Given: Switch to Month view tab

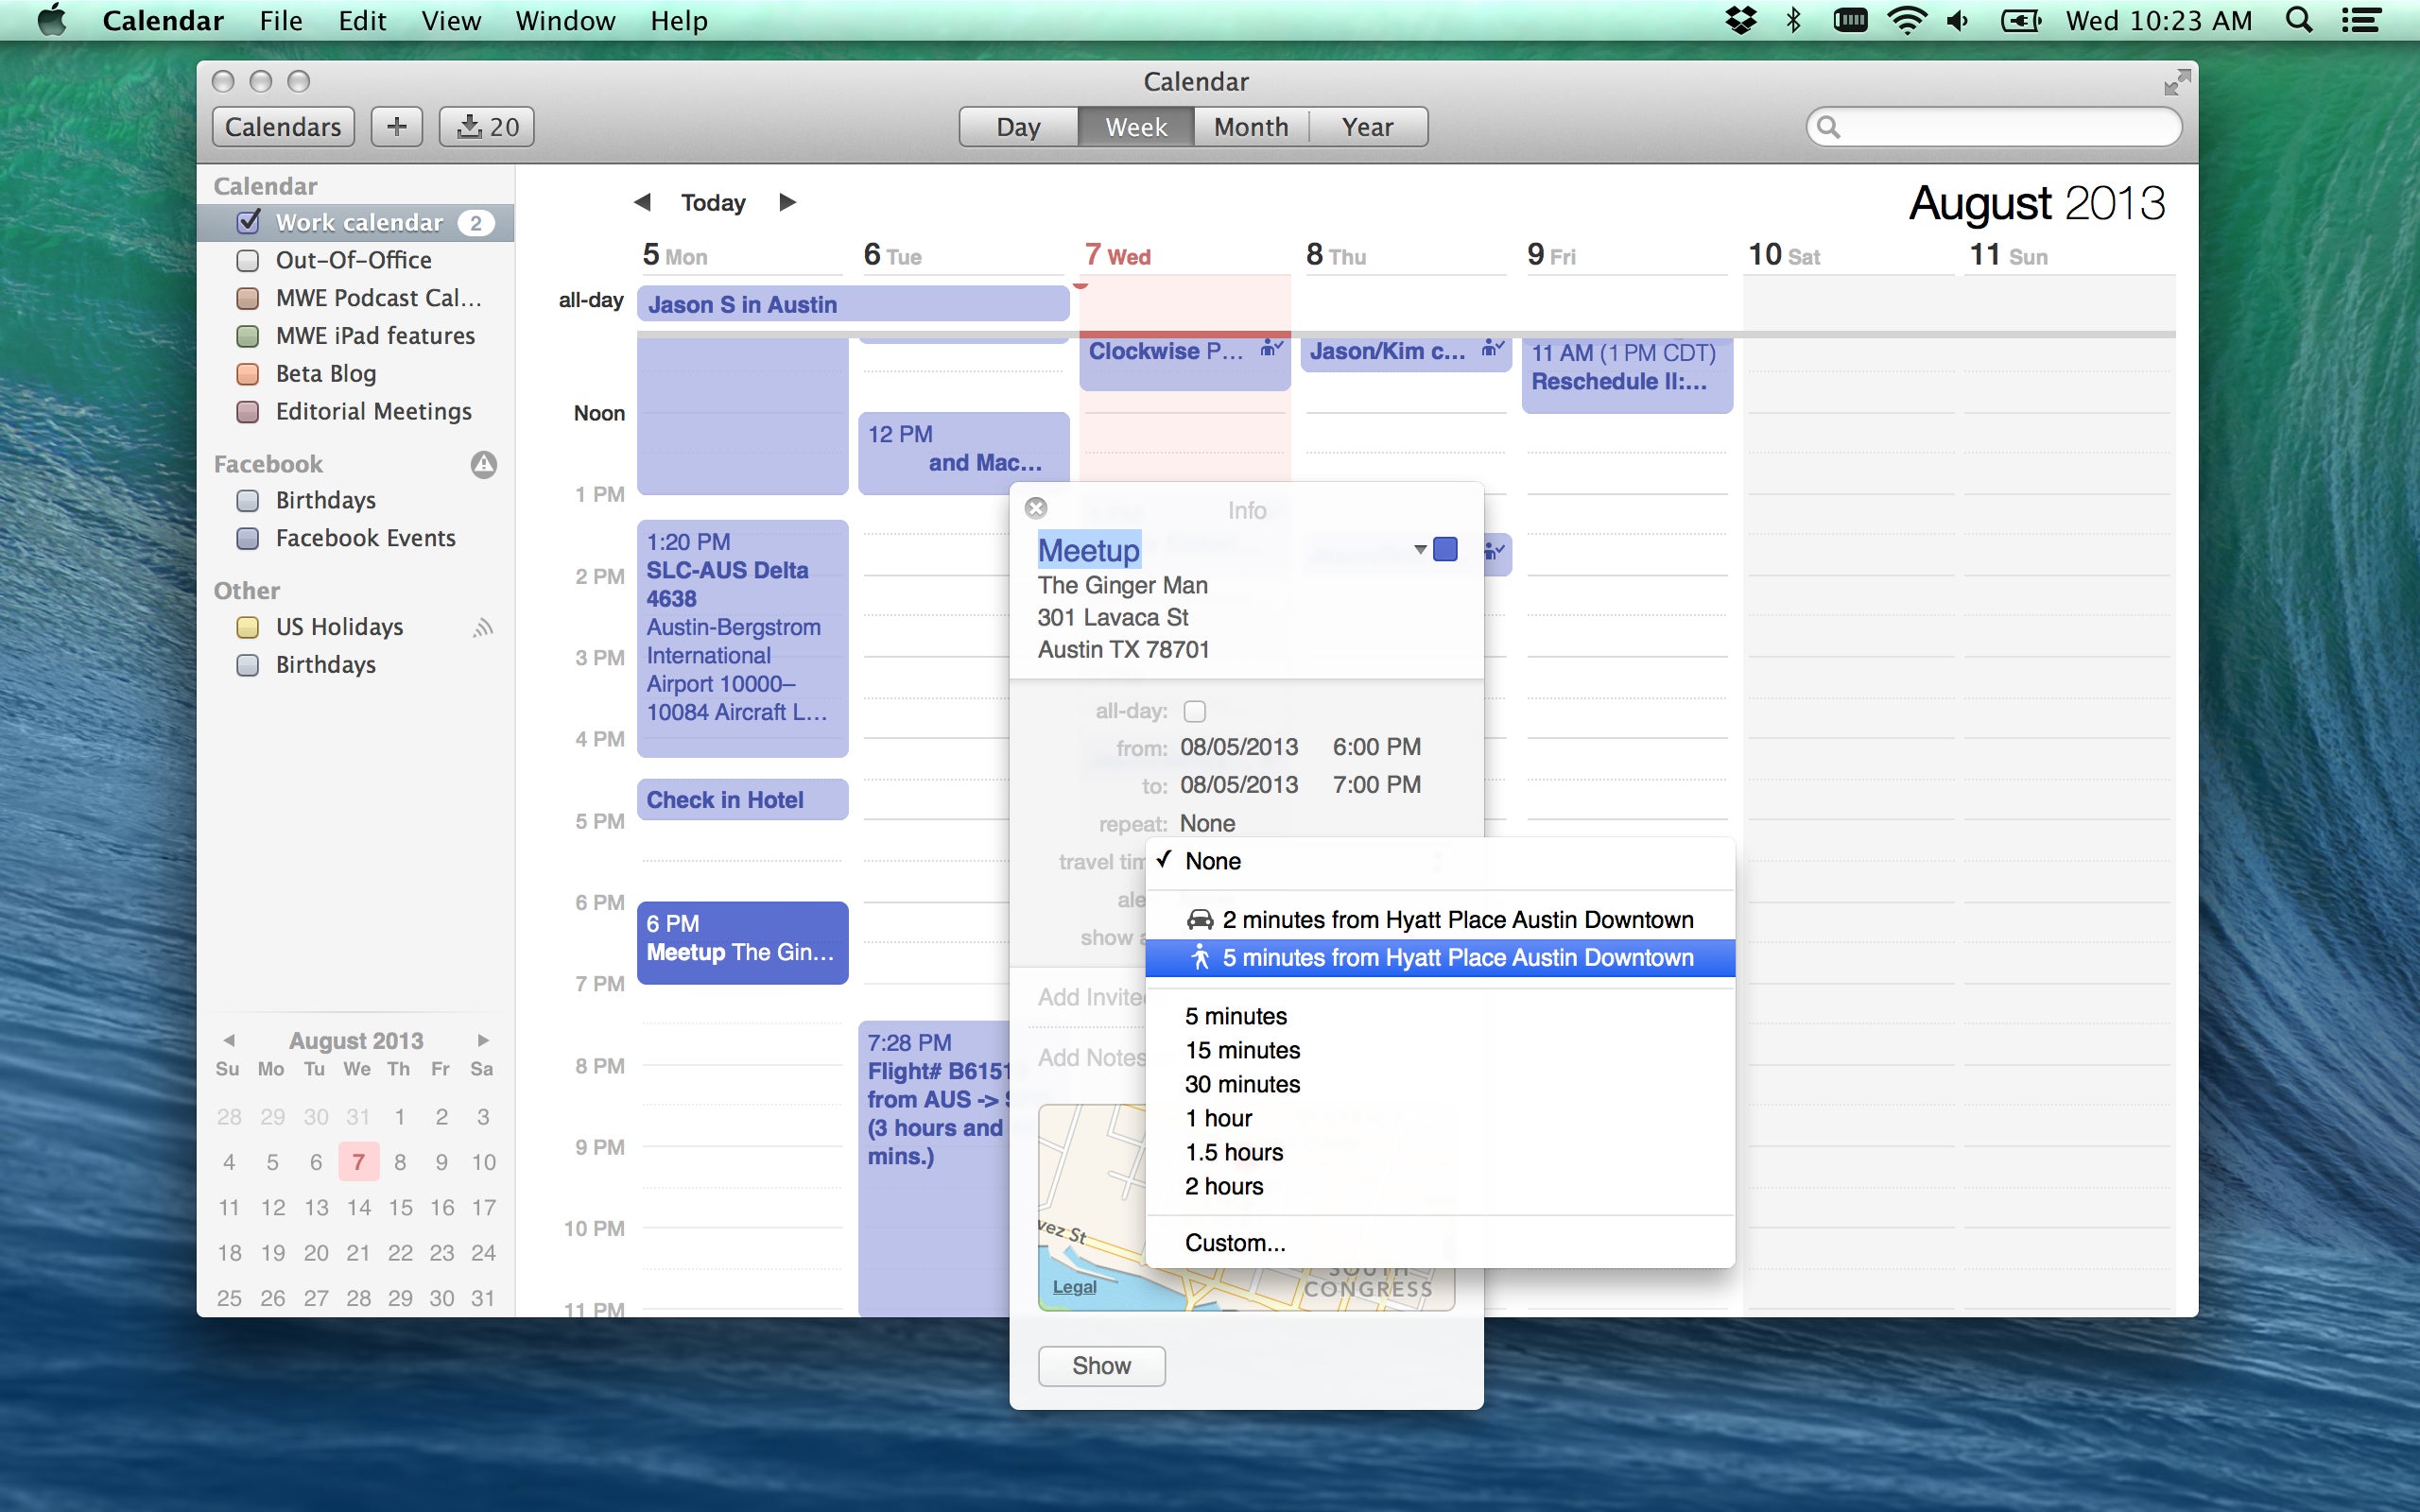Looking at the screenshot, I should pyautogui.click(x=1249, y=126).
